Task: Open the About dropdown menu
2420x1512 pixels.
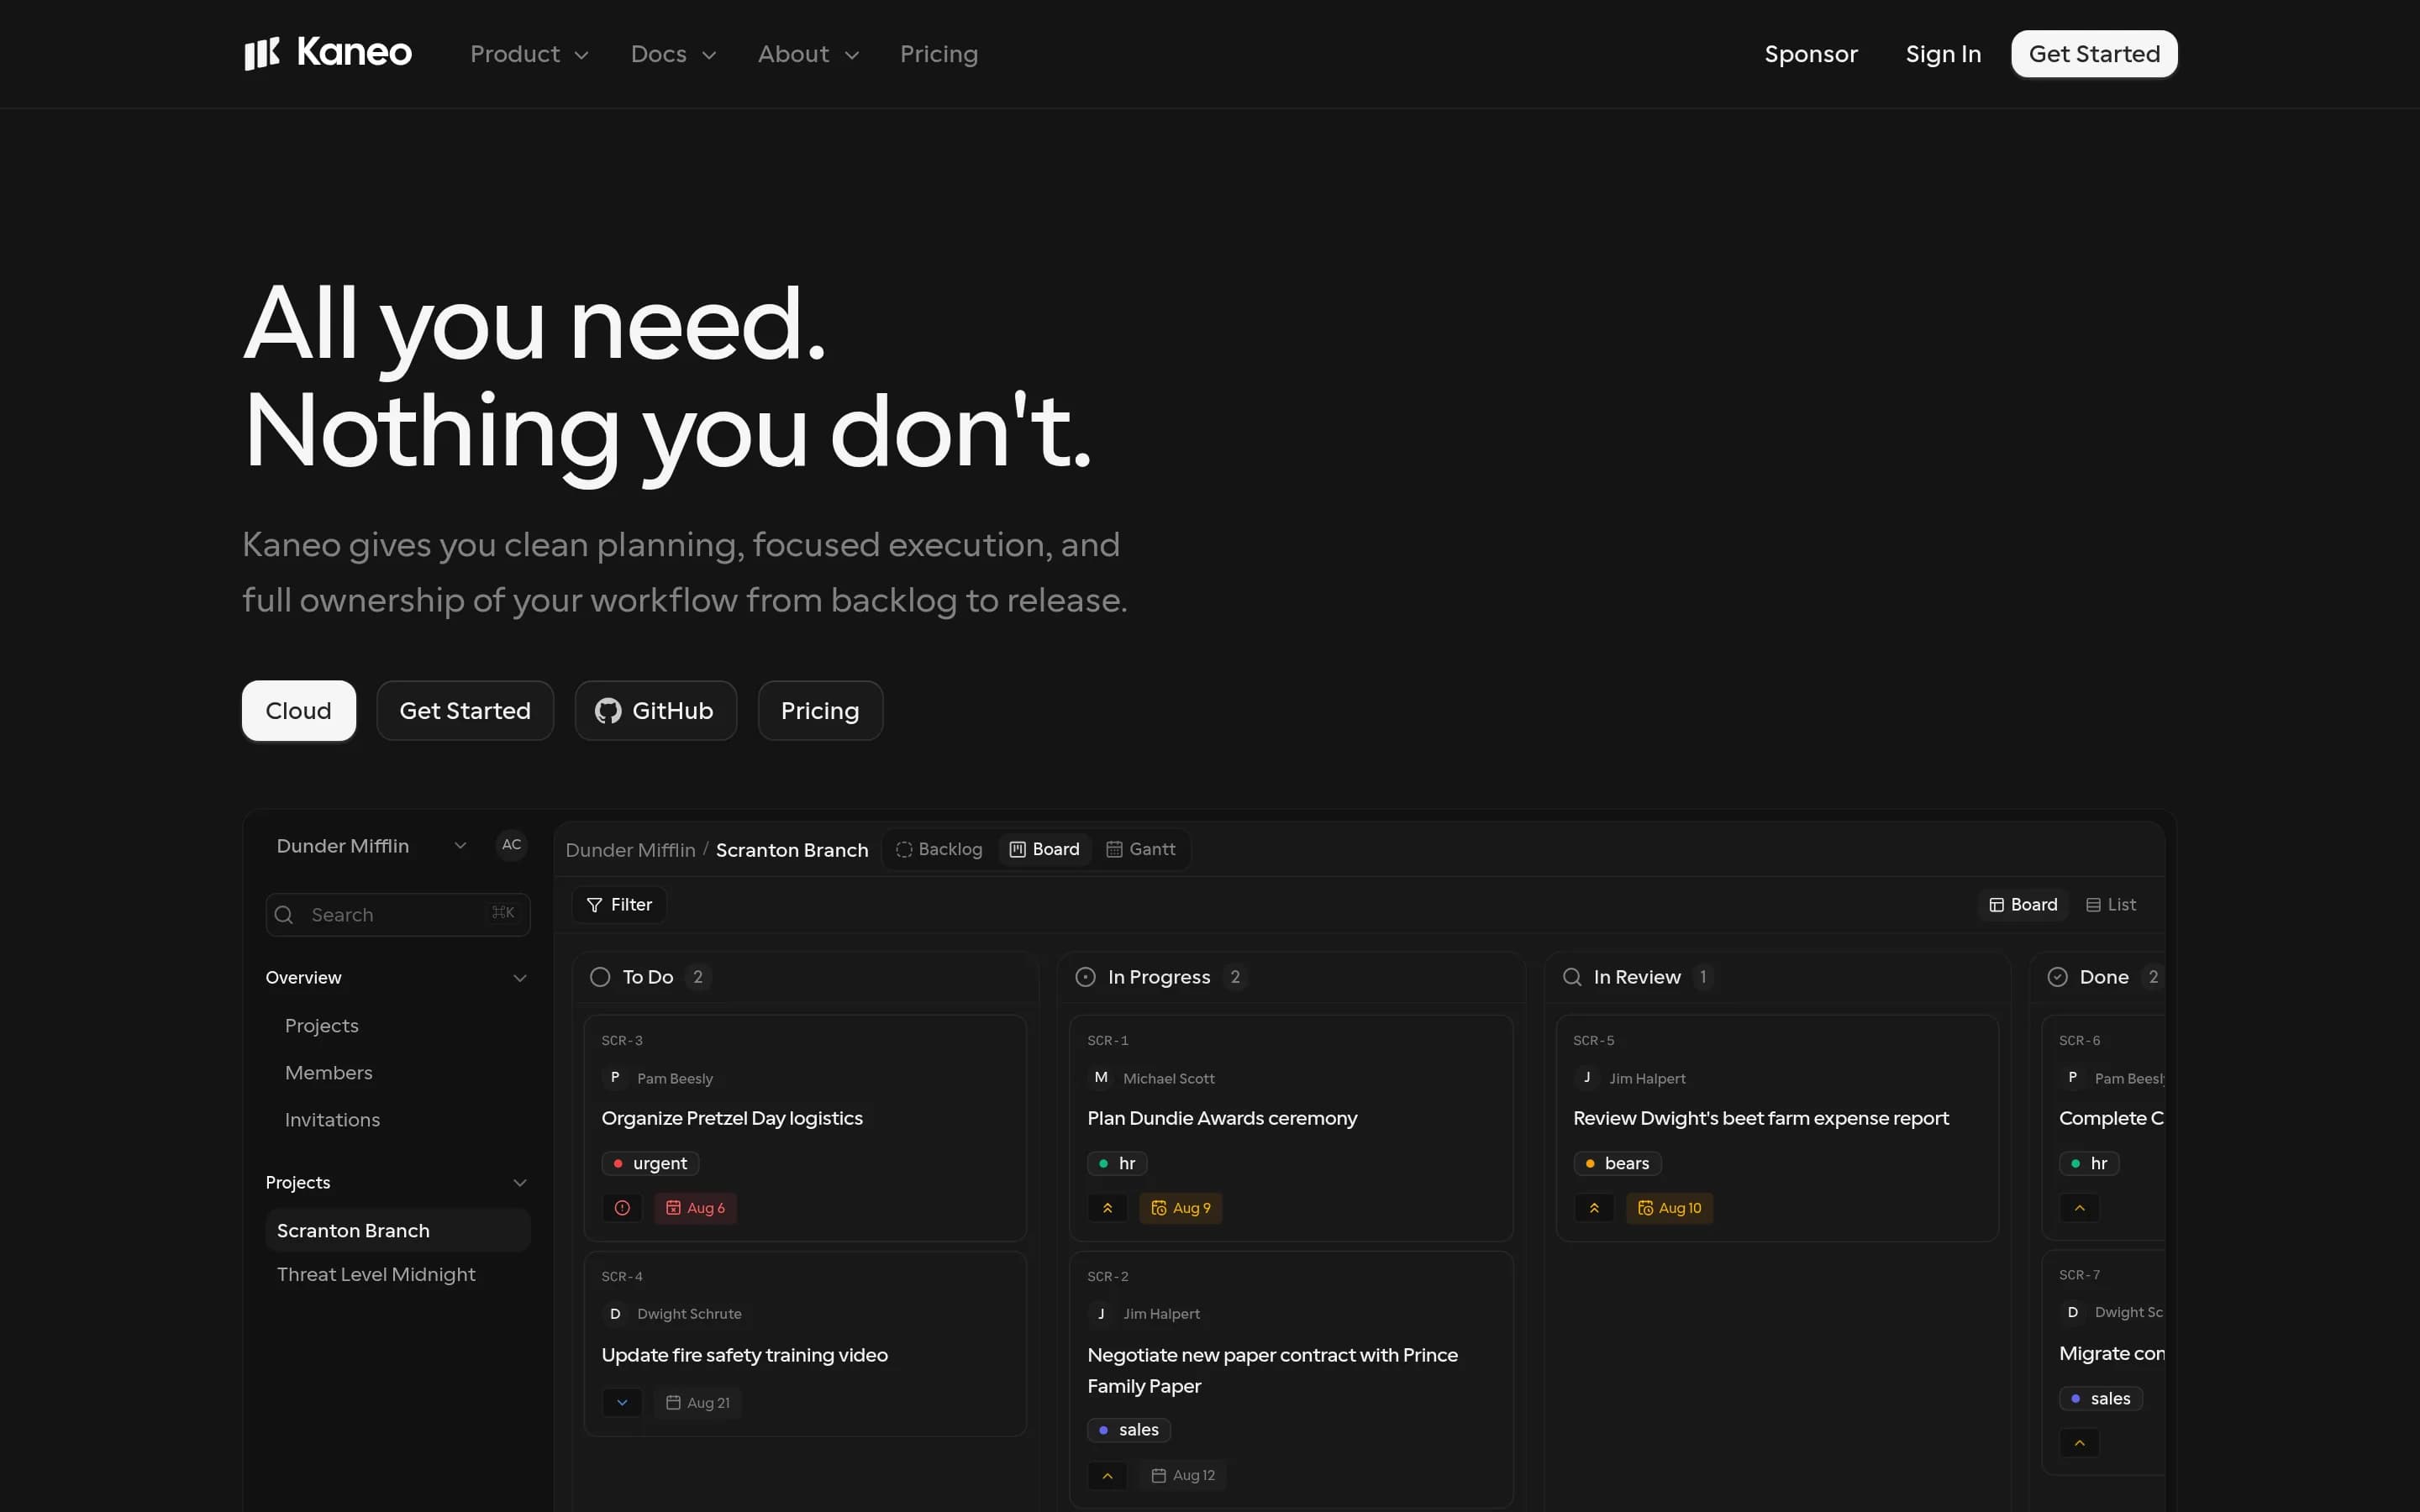Action: click(808, 54)
